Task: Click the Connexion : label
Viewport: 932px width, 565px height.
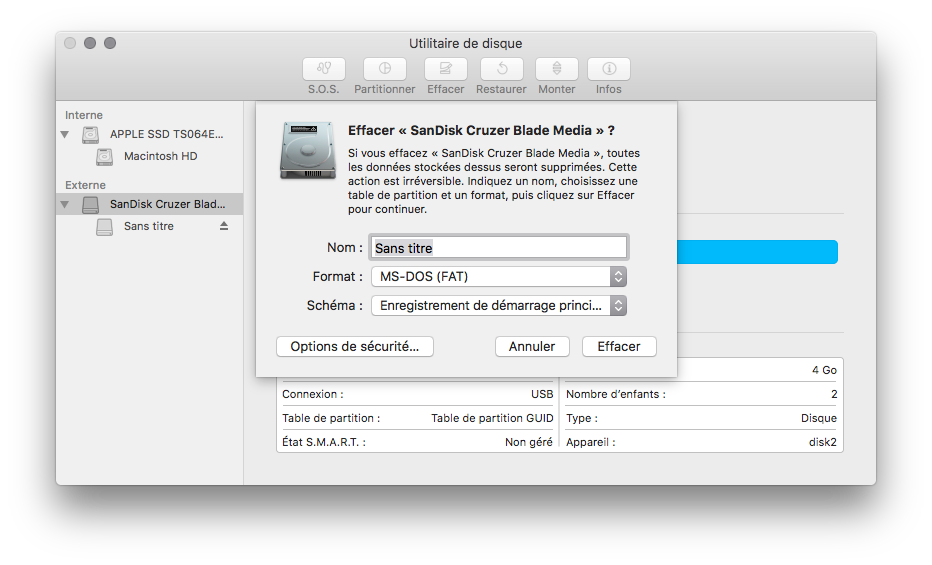Action: (x=313, y=394)
